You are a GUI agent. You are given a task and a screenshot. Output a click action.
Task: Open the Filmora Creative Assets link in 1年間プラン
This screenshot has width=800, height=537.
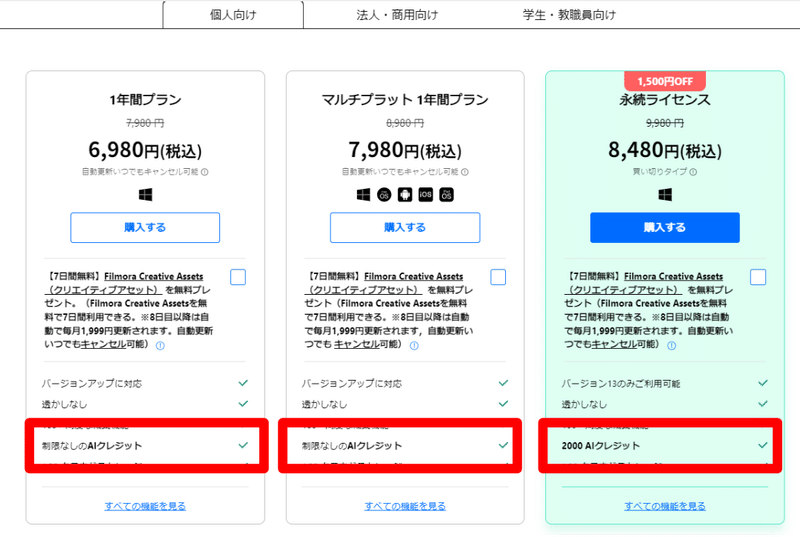tap(154, 276)
